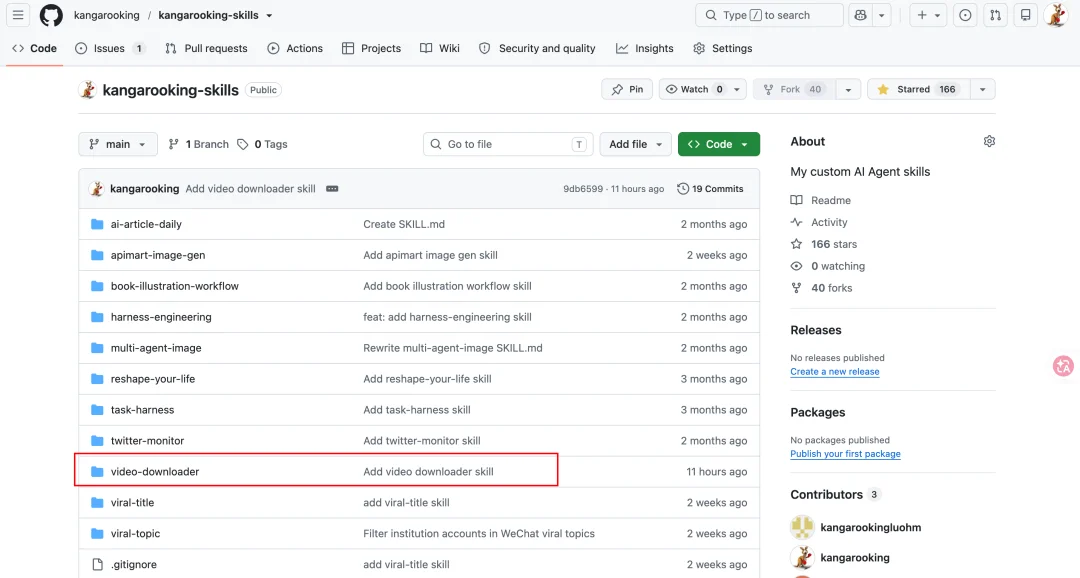Screen dimensions: 1080x578
Task: Click the Pin button
Action: pyautogui.click(x=627, y=89)
